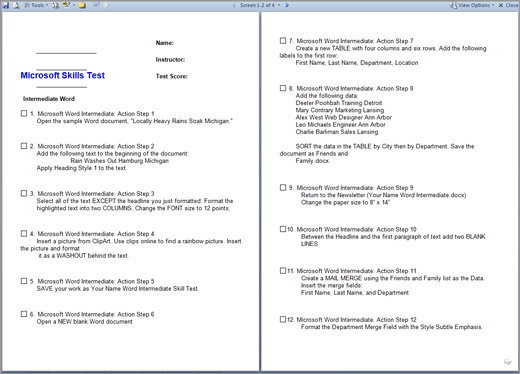This screenshot has height=374, width=520.
Task: Open Print Preview from the toolbar
Action: pos(16,5)
